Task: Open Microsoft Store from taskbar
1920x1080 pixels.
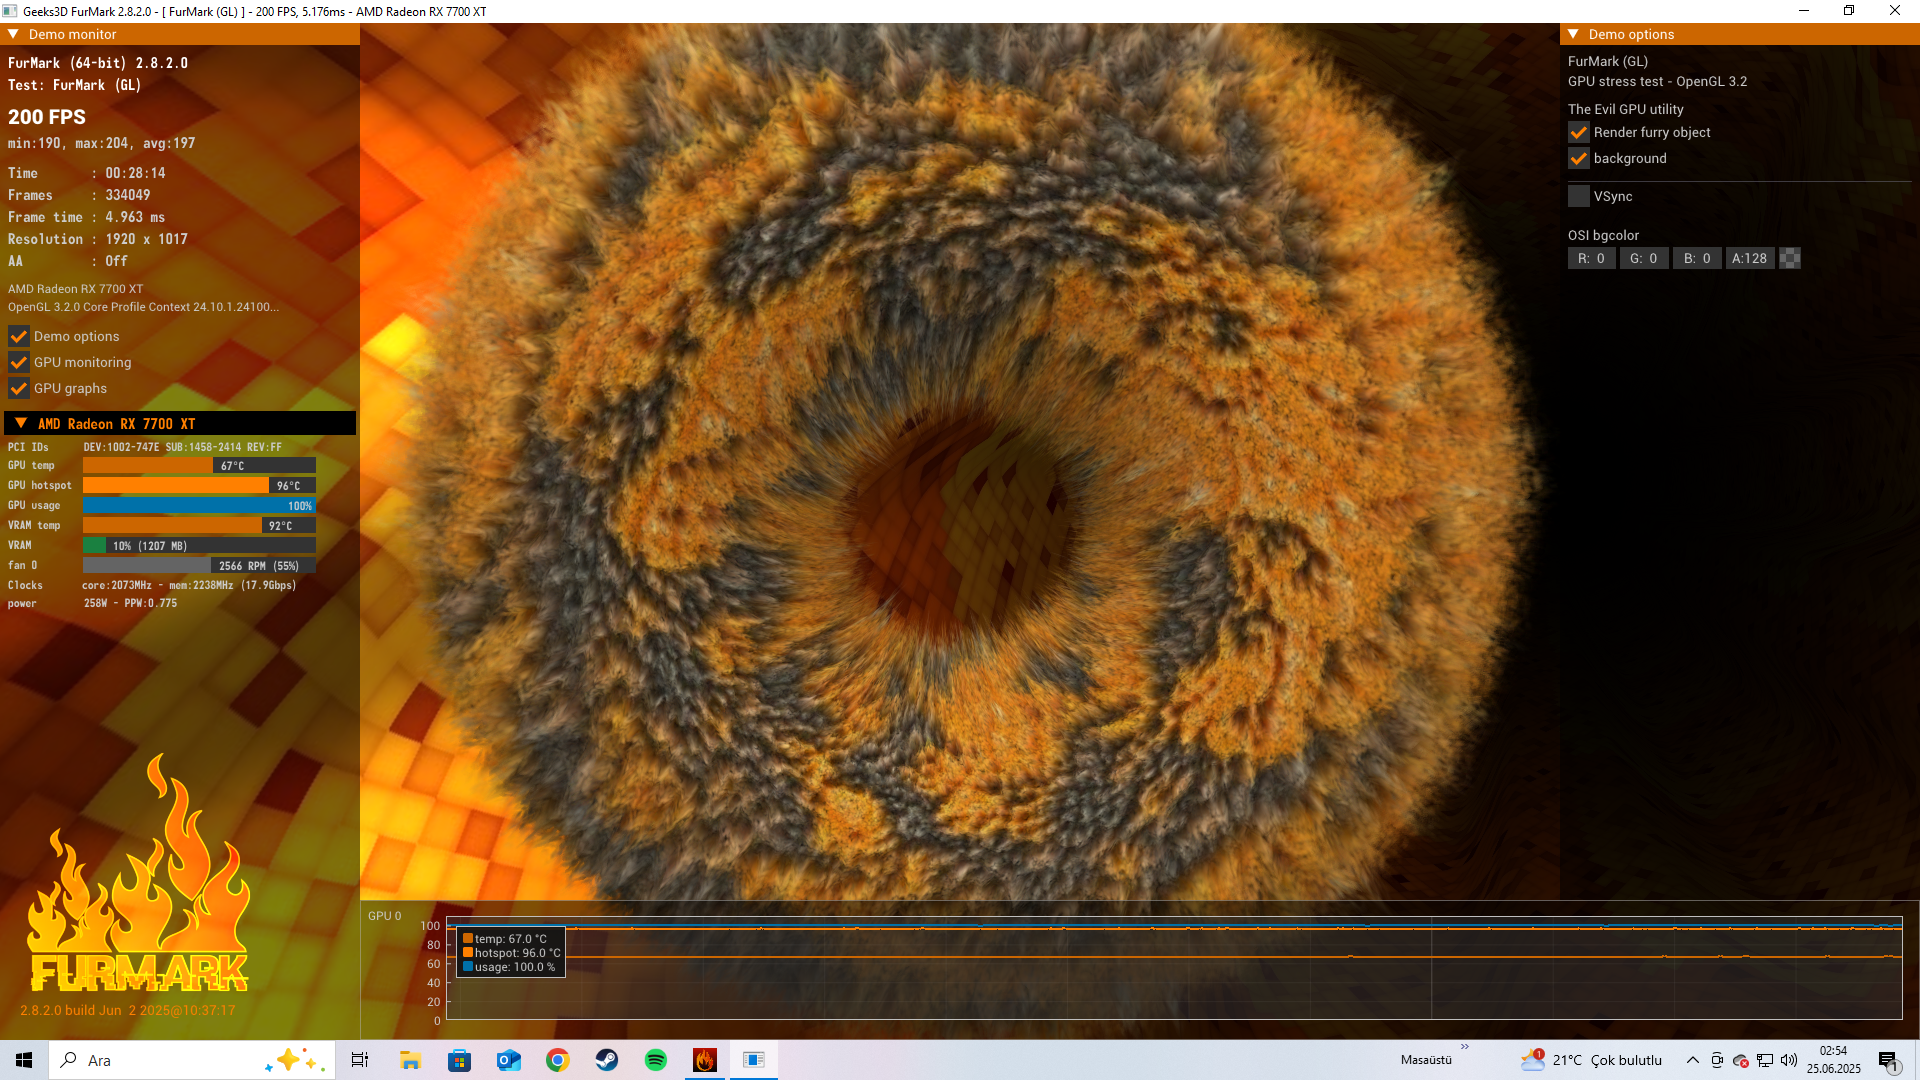Action: (459, 1060)
